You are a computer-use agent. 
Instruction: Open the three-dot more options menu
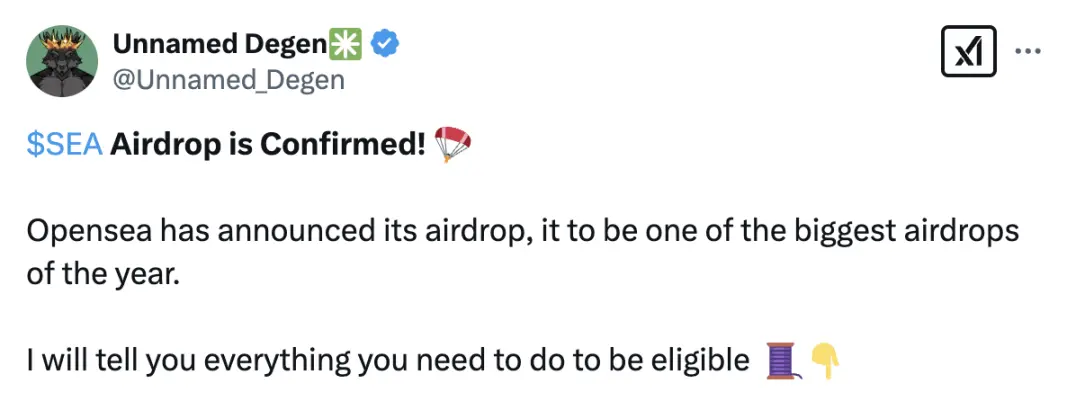tap(1028, 51)
